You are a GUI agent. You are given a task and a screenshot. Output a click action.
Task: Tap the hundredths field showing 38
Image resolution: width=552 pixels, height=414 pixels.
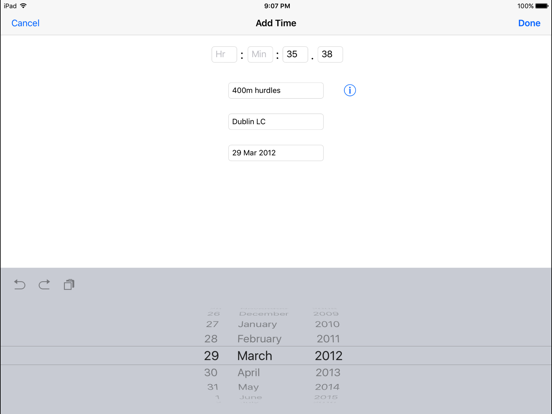(x=330, y=54)
